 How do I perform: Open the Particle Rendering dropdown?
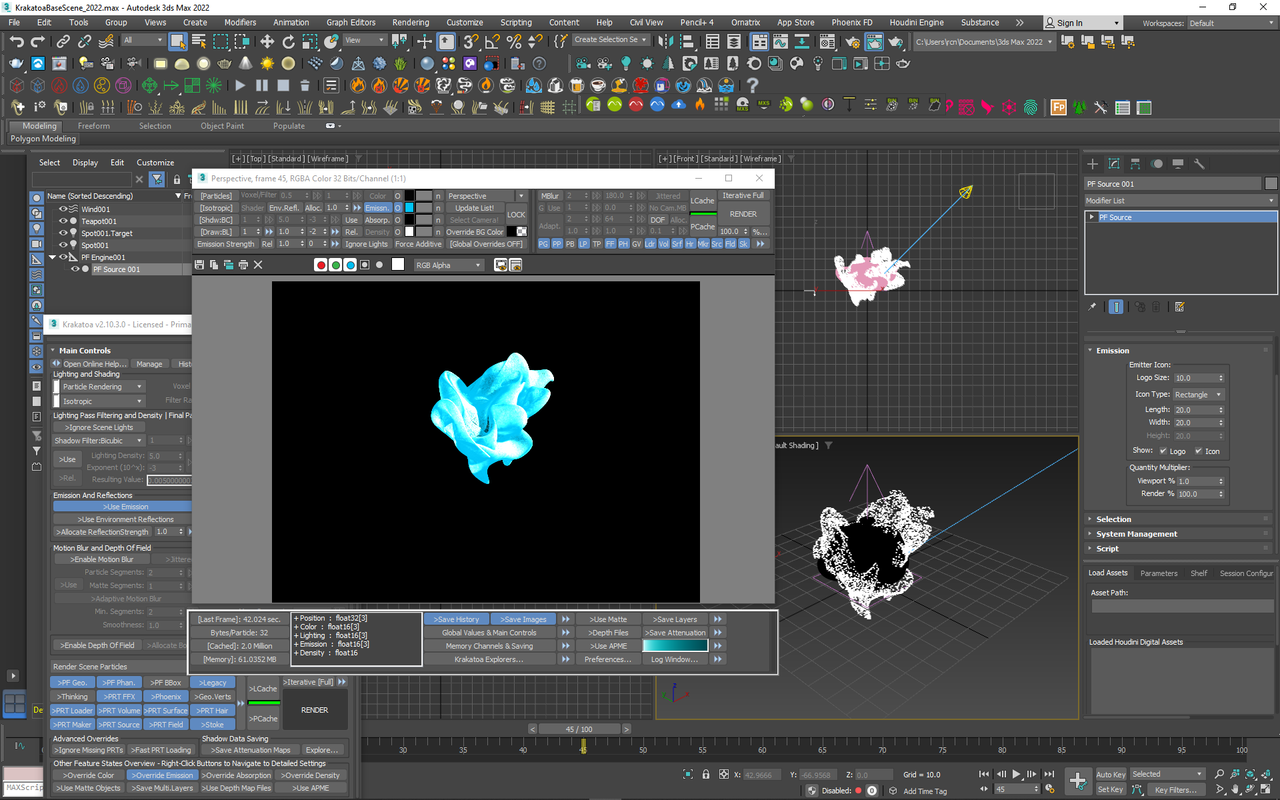point(104,387)
